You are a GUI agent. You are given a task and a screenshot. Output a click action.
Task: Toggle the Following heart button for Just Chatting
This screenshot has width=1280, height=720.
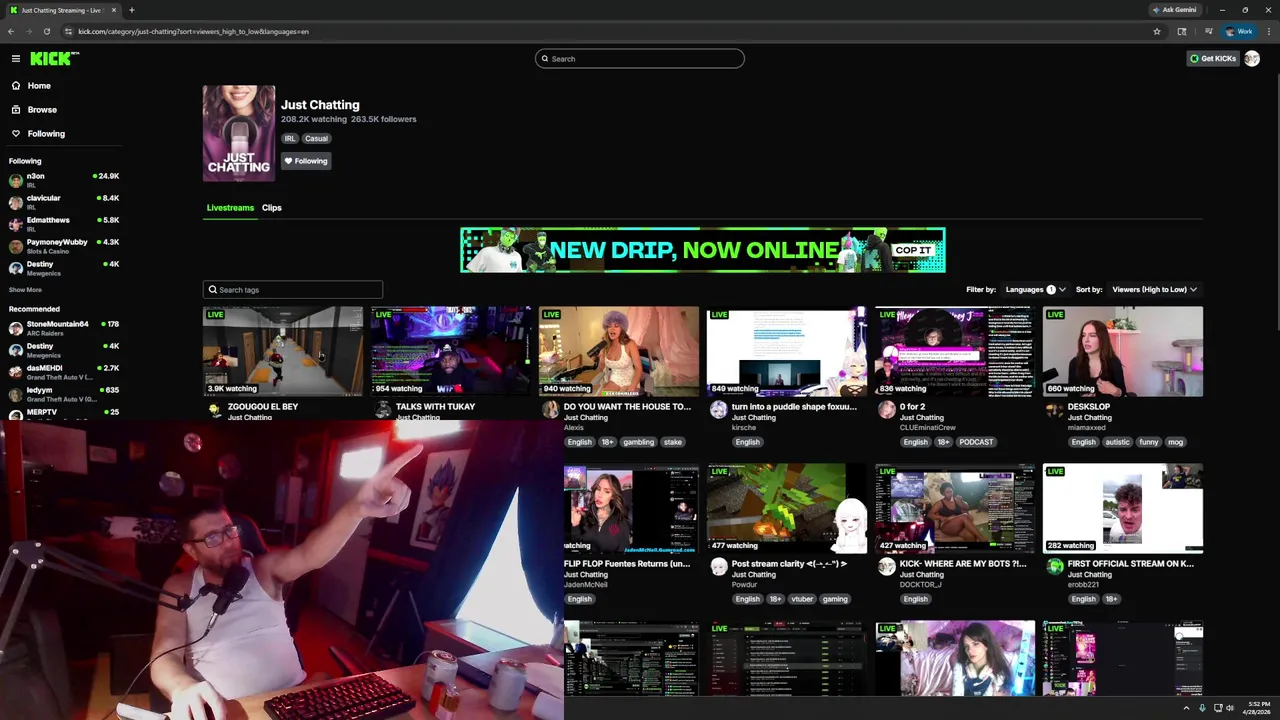(x=305, y=161)
